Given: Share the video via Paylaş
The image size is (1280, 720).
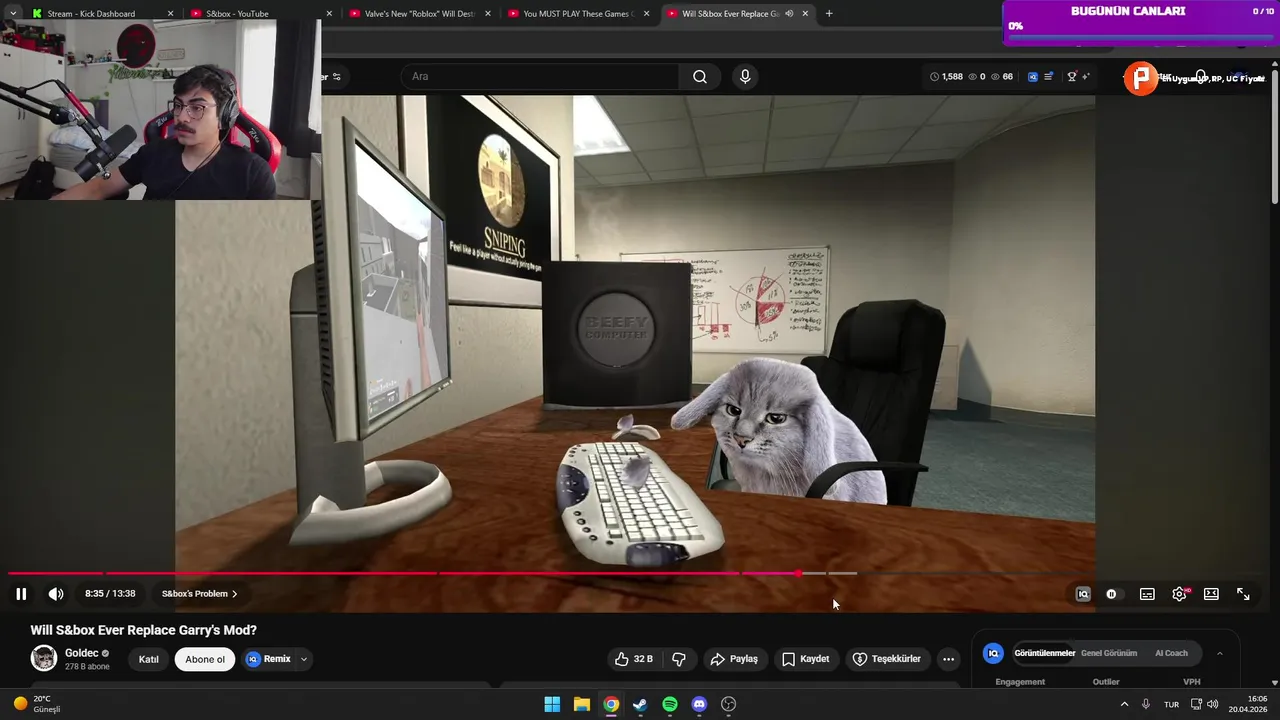Looking at the screenshot, I should tap(734, 659).
